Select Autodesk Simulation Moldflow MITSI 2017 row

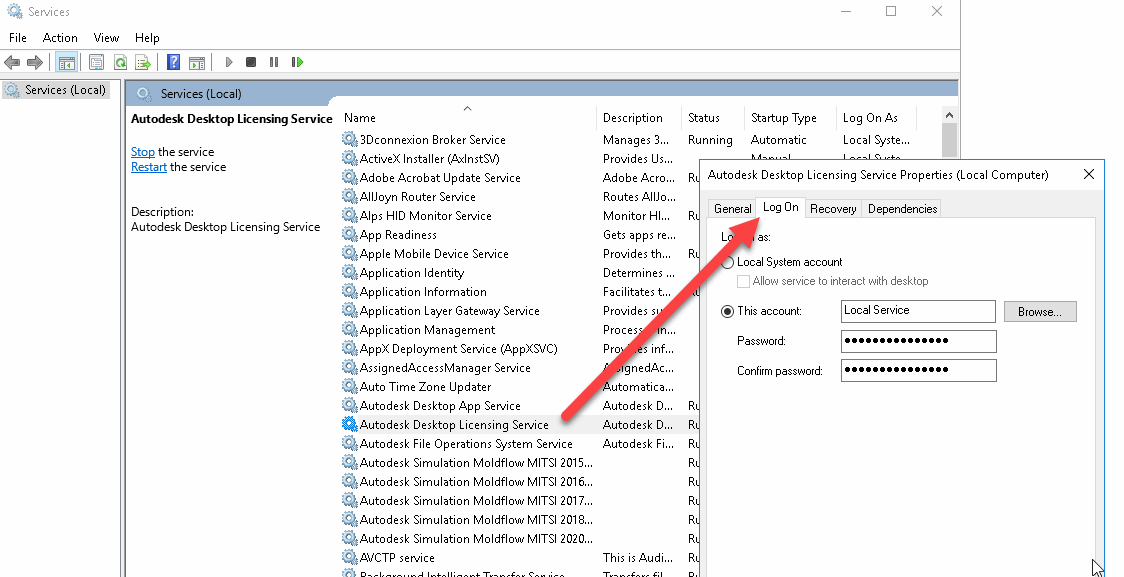click(476, 500)
